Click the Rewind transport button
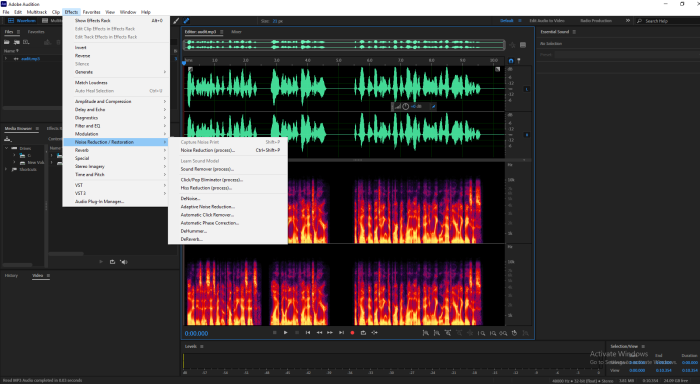This screenshot has height=384, width=700. tap(319, 333)
